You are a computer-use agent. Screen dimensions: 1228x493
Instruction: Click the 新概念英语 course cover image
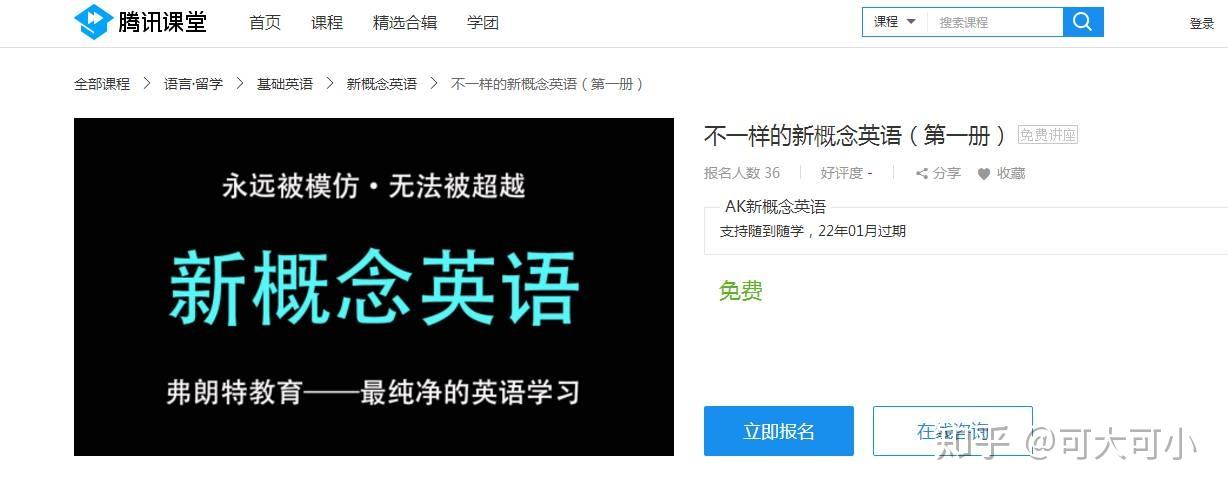coord(374,287)
